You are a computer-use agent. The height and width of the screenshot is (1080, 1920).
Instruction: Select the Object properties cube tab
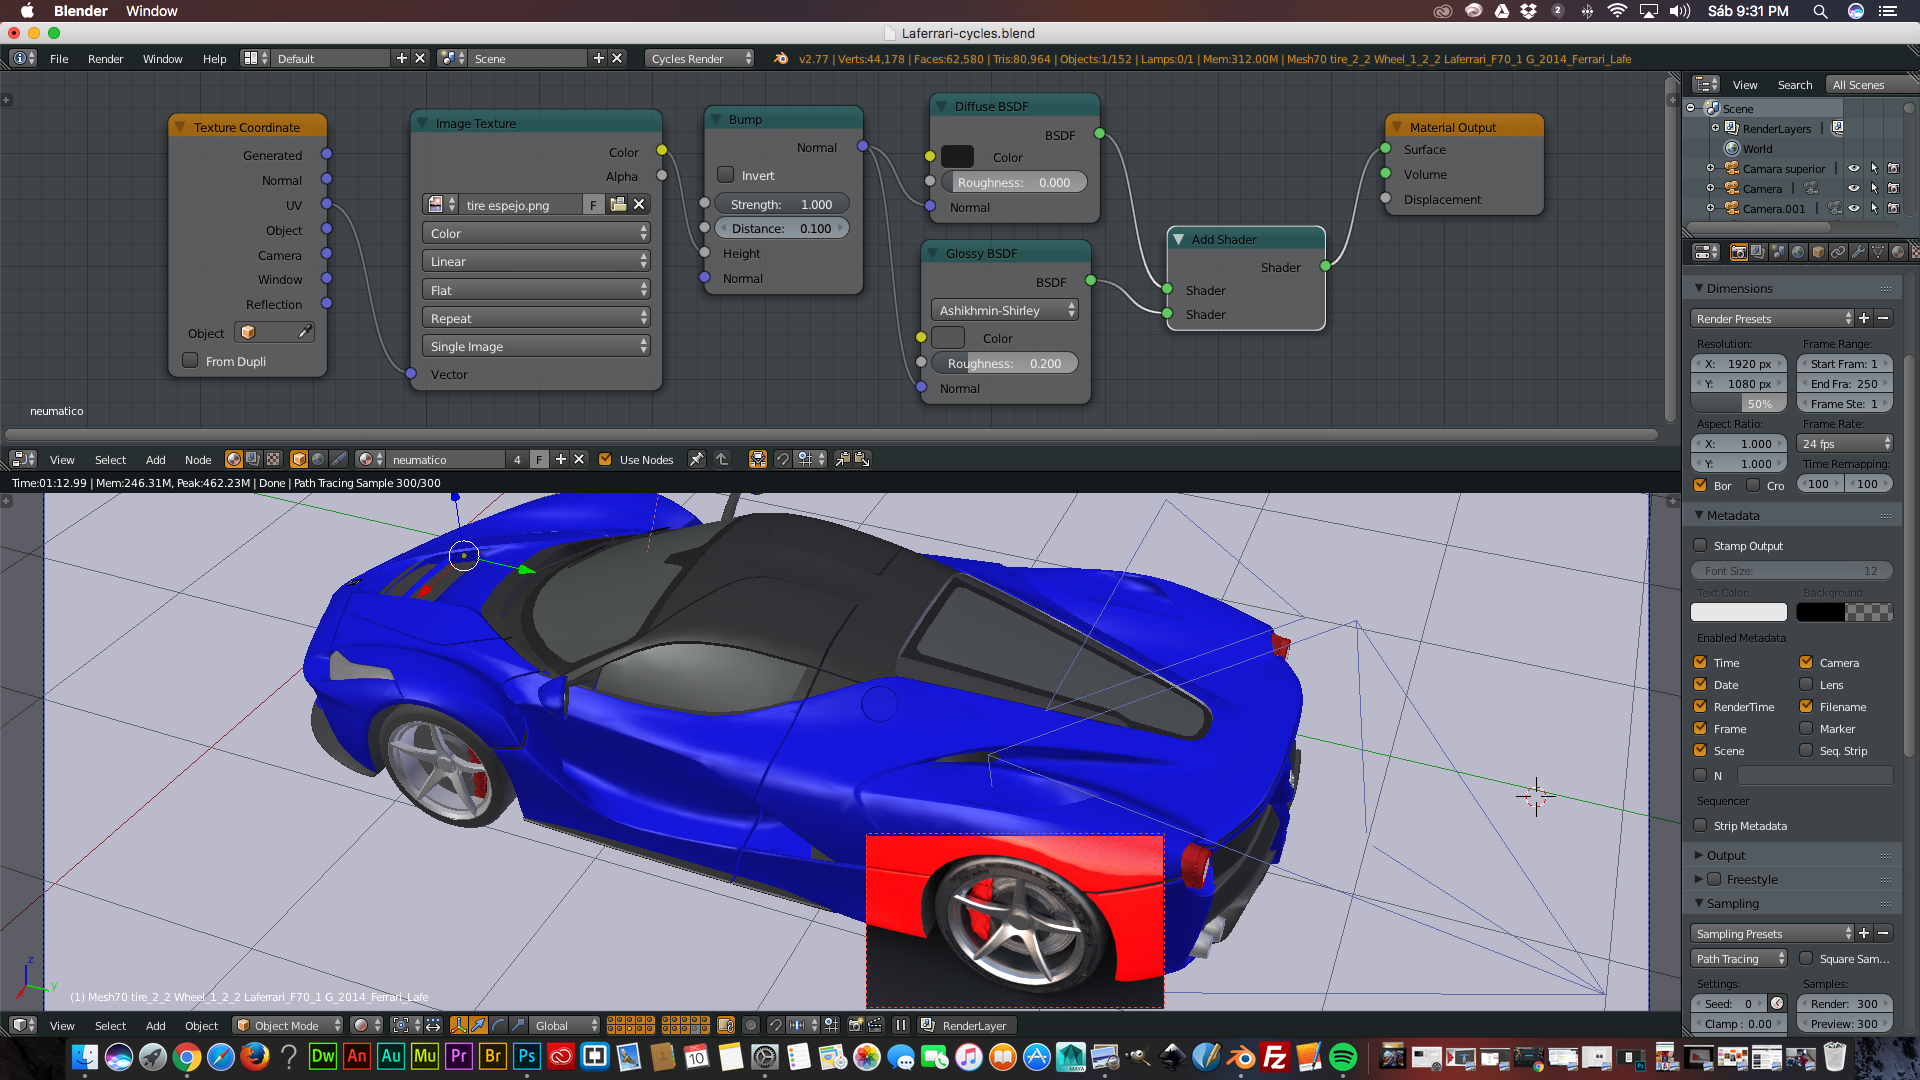click(x=1818, y=252)
